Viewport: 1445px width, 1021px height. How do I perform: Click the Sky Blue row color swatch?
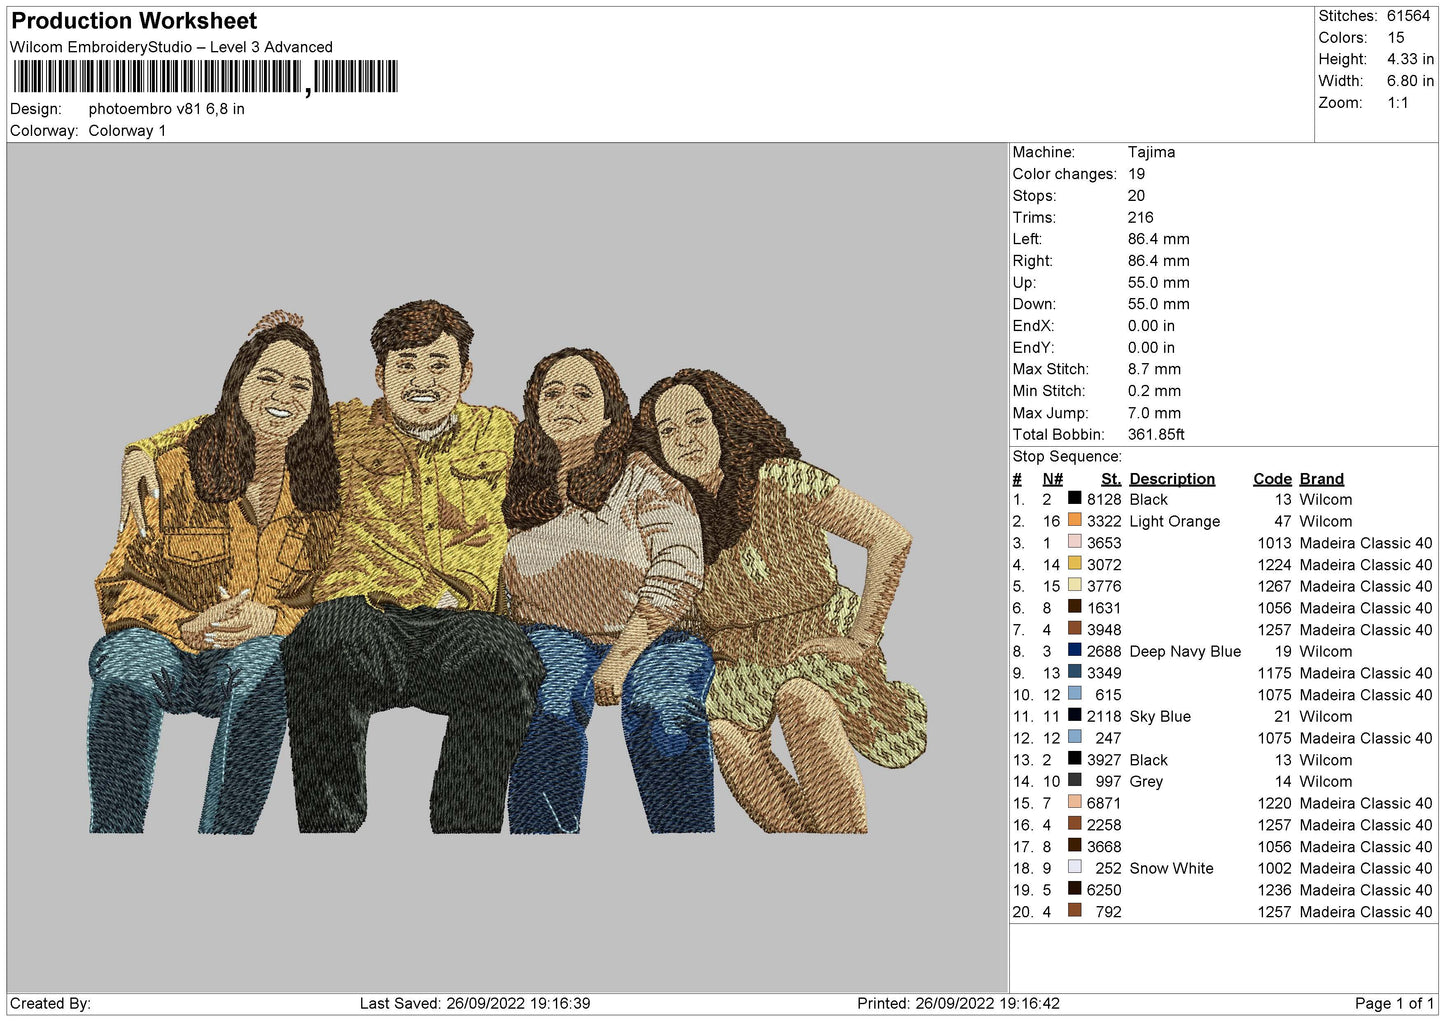coord(1074,715)
